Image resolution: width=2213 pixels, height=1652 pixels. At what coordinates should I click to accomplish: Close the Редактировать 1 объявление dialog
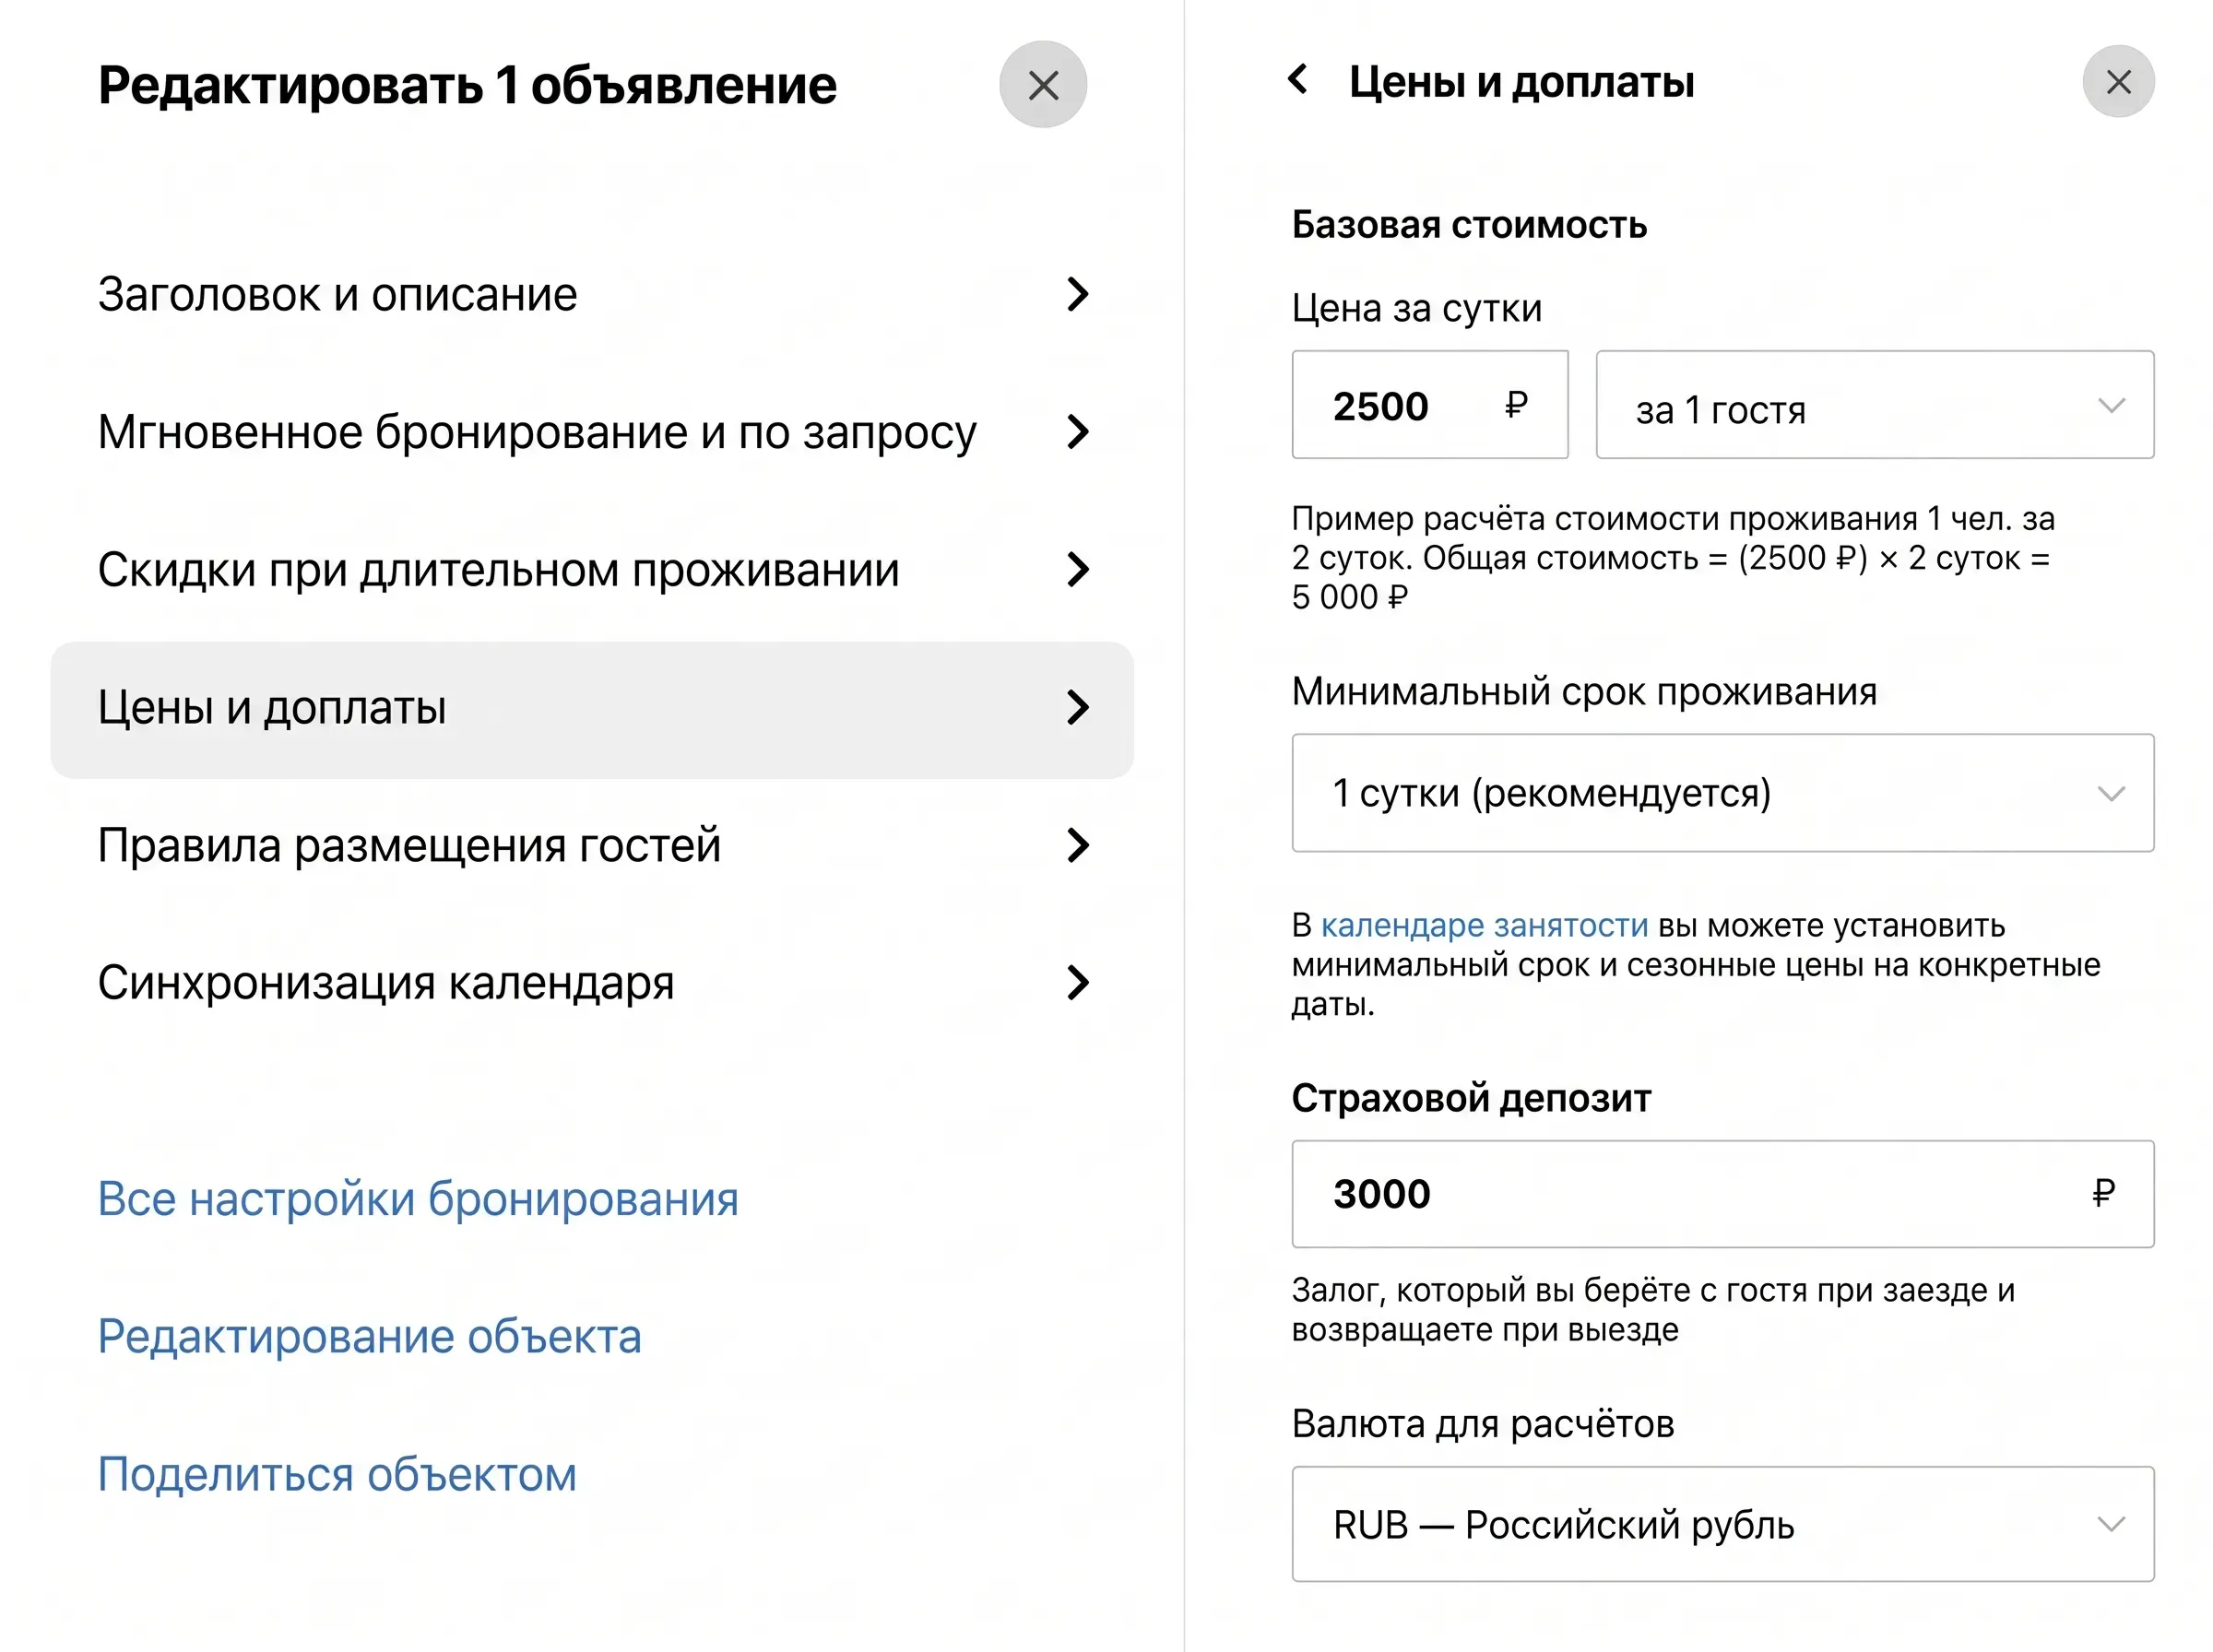pyautogui.click(x=1043, y=85)
